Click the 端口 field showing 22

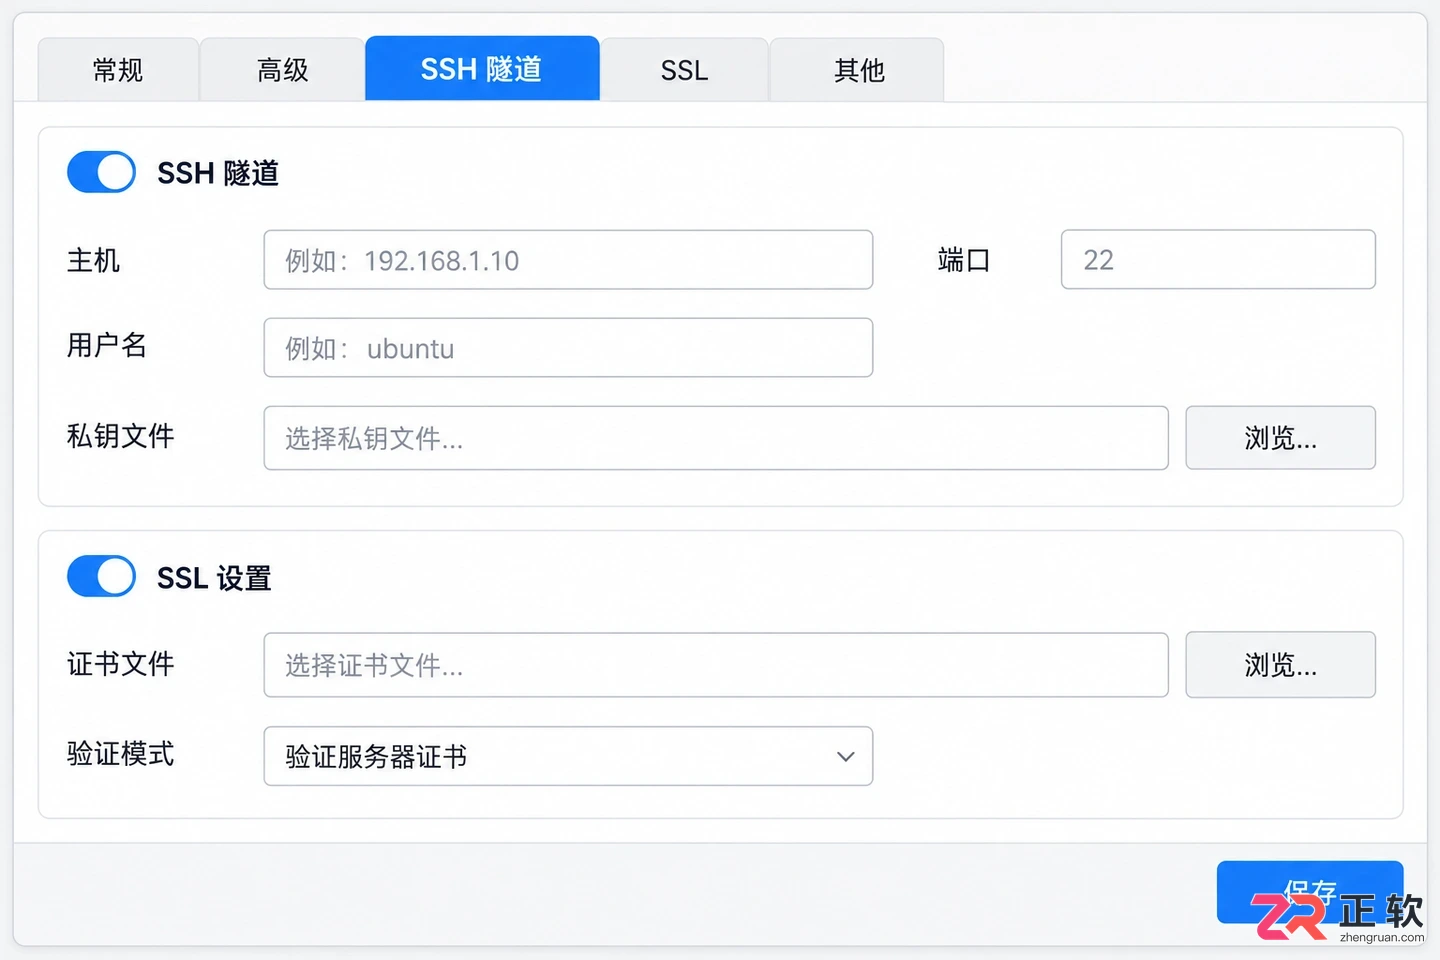(x=1218, y=260)
